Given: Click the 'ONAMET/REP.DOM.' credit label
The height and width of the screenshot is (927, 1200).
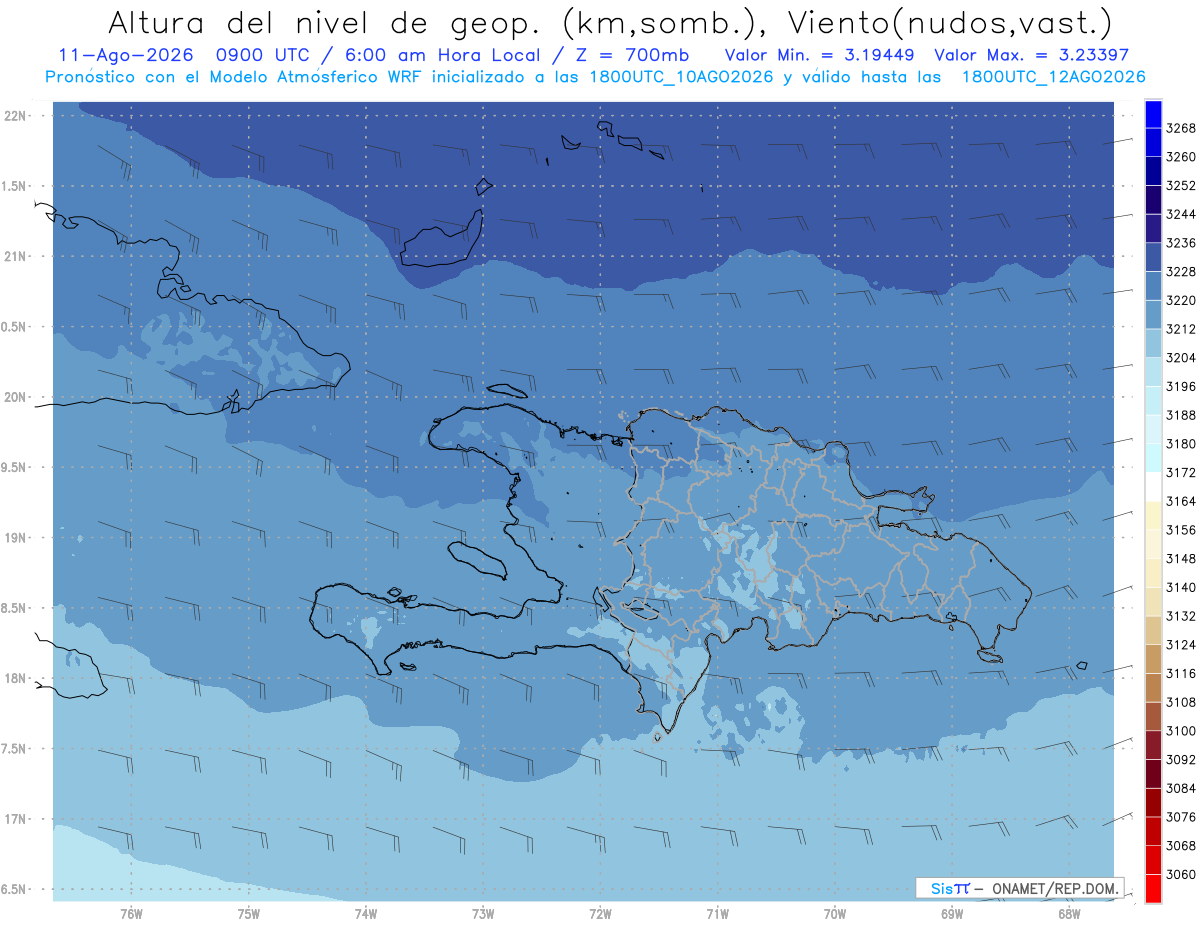Looking at the screenshot, I should coord(1055,888).
